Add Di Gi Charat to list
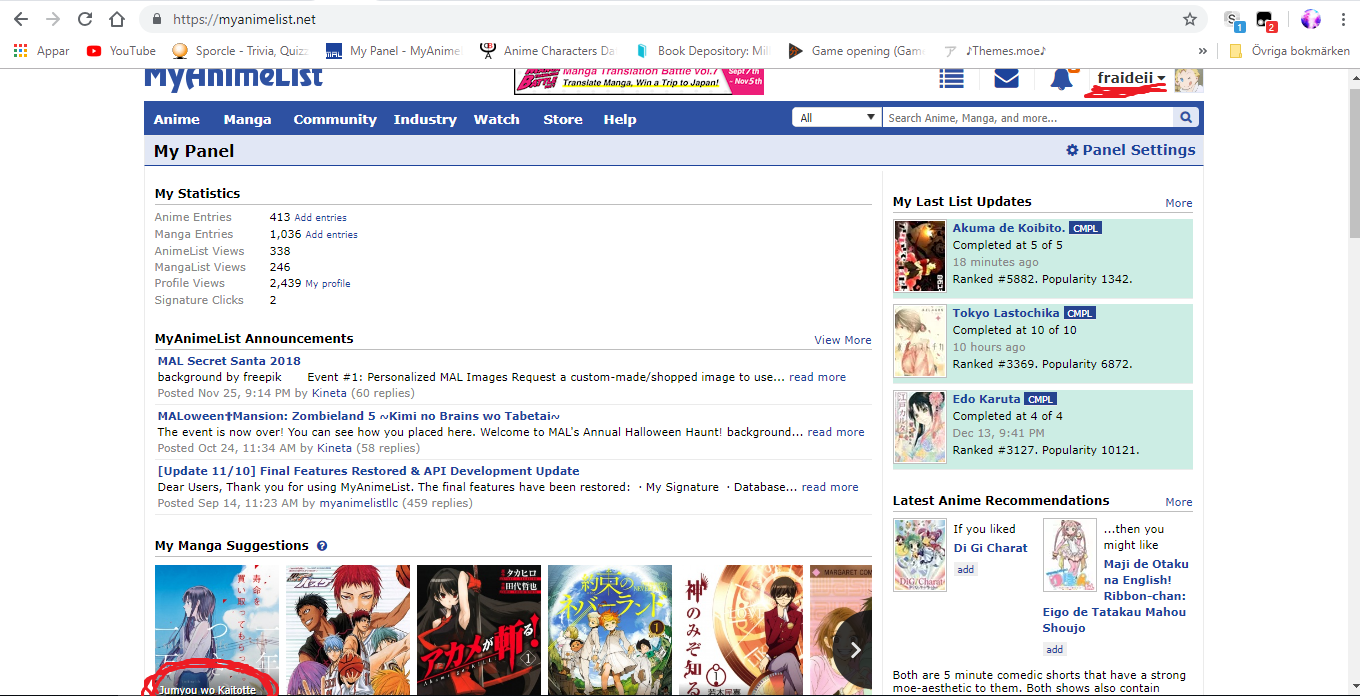 (x=965, y=570)
